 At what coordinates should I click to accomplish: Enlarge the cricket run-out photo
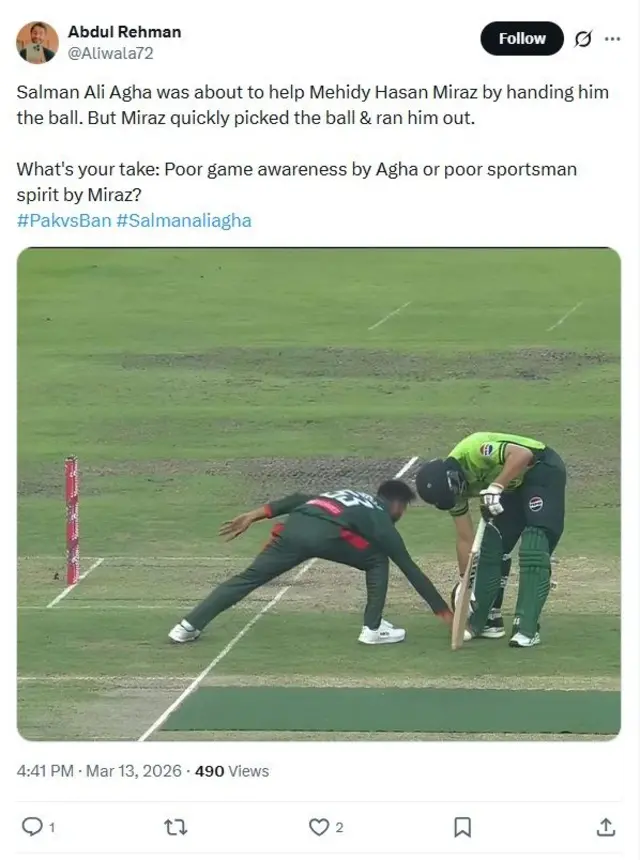[x=319, y=494]
